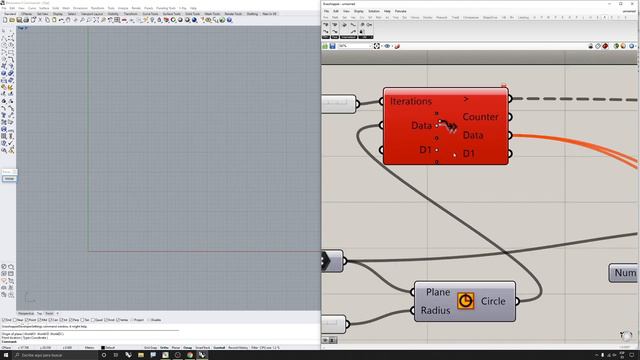Click the Iterations input of red component
Image resolution: width=640 pixels, height=360 pixels.
(411, 101)
